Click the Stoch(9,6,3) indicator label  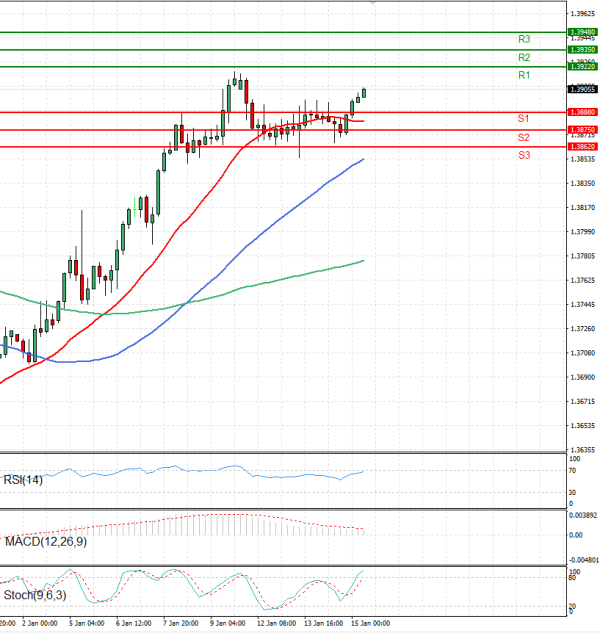36,596
